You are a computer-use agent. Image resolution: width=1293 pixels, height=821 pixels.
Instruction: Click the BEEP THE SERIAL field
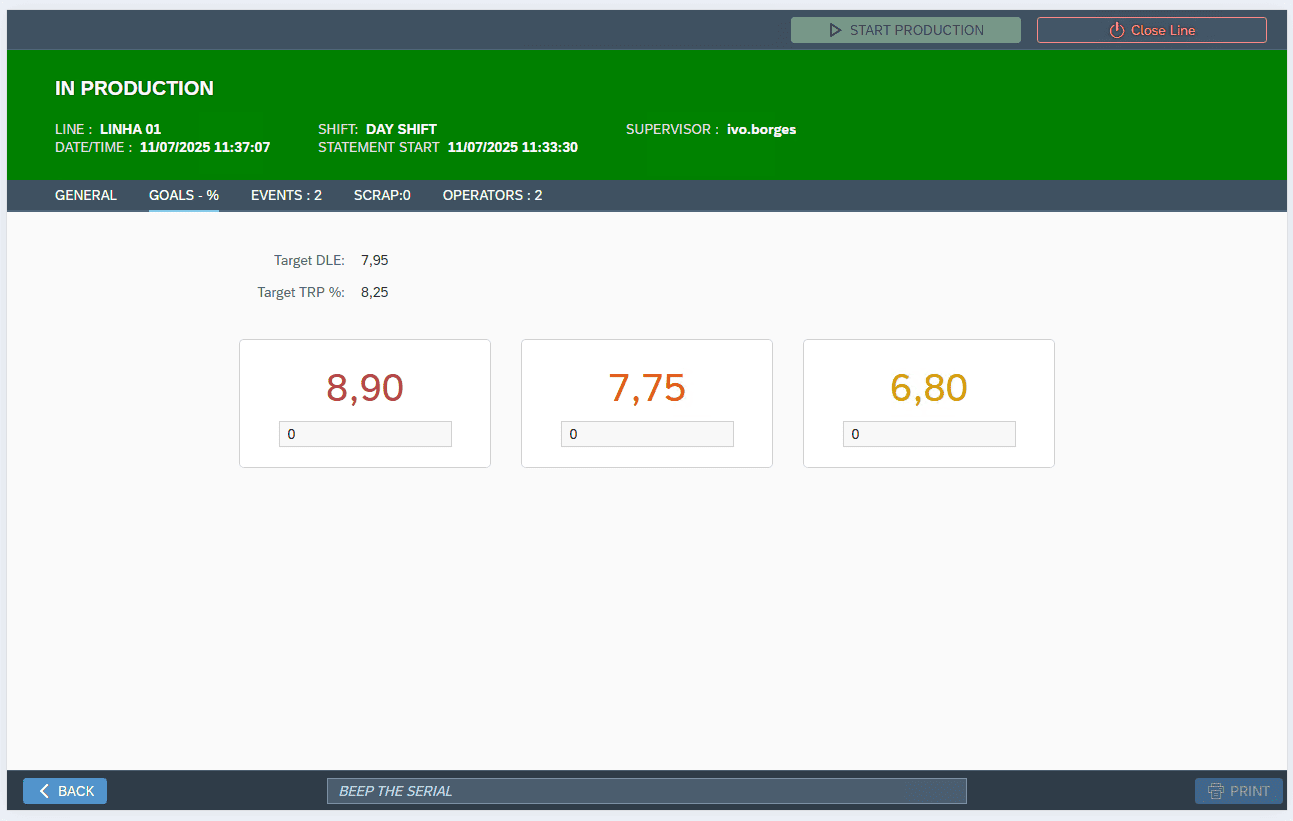(646, 791)
